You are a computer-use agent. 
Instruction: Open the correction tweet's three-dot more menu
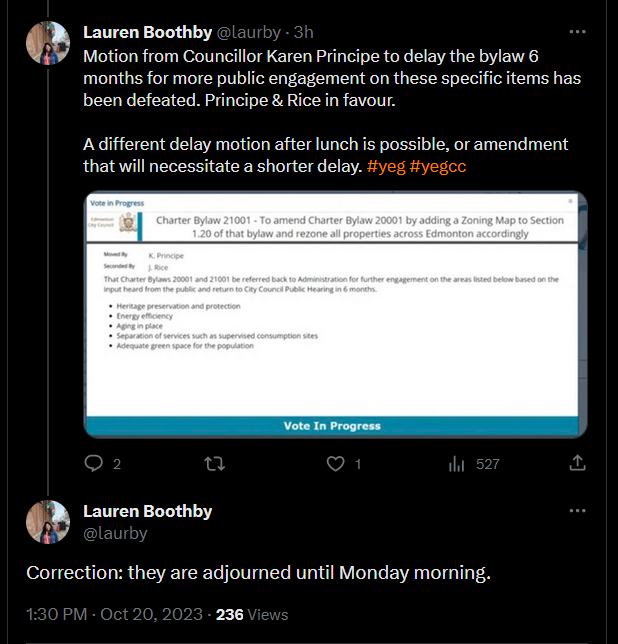(x=577, y=511)
